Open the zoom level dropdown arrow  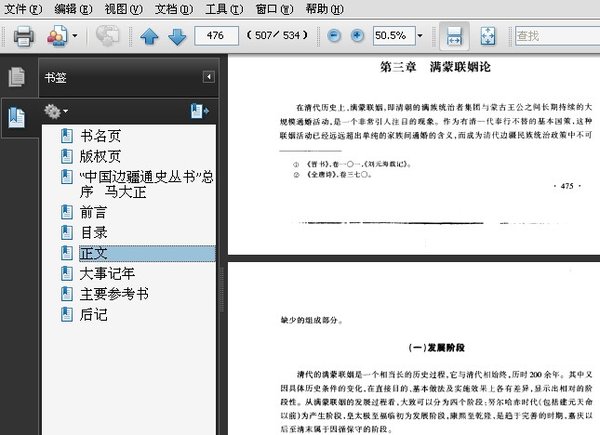point(420,36)
